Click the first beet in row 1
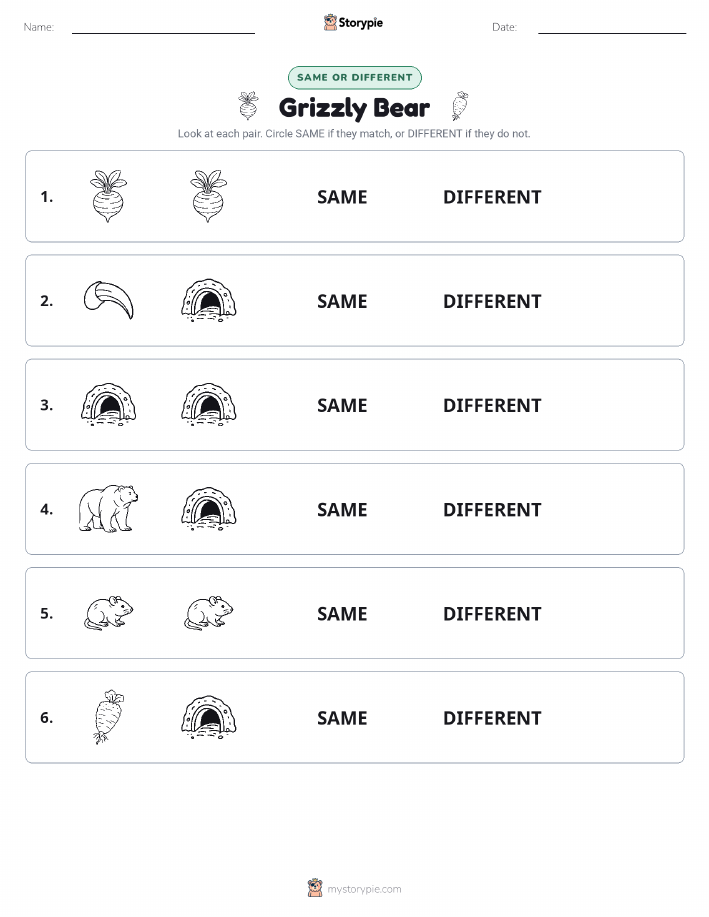The height and width of the screenshot is (917, 709). coord(109,196)
